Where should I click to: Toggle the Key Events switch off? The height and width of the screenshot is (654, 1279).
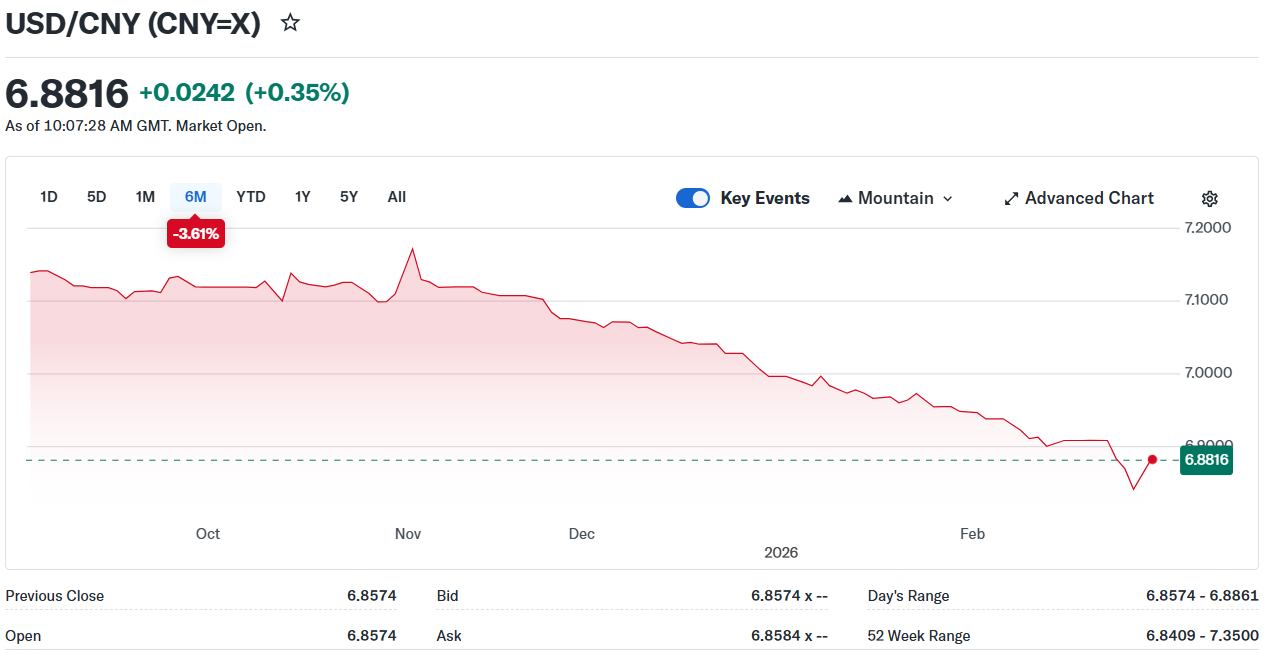[693, 198]
